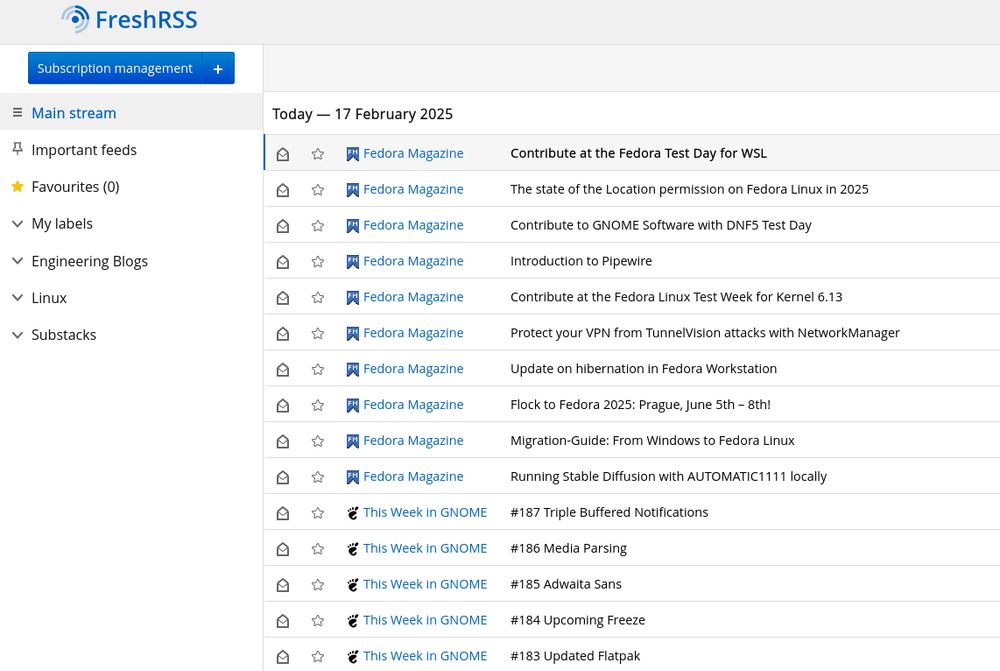The height and width of the screenshot is (671, 1000).
Task: Toggle read status of 'The state of the Location permission' article
Action: pyautogui.click(x=283, y=189)
